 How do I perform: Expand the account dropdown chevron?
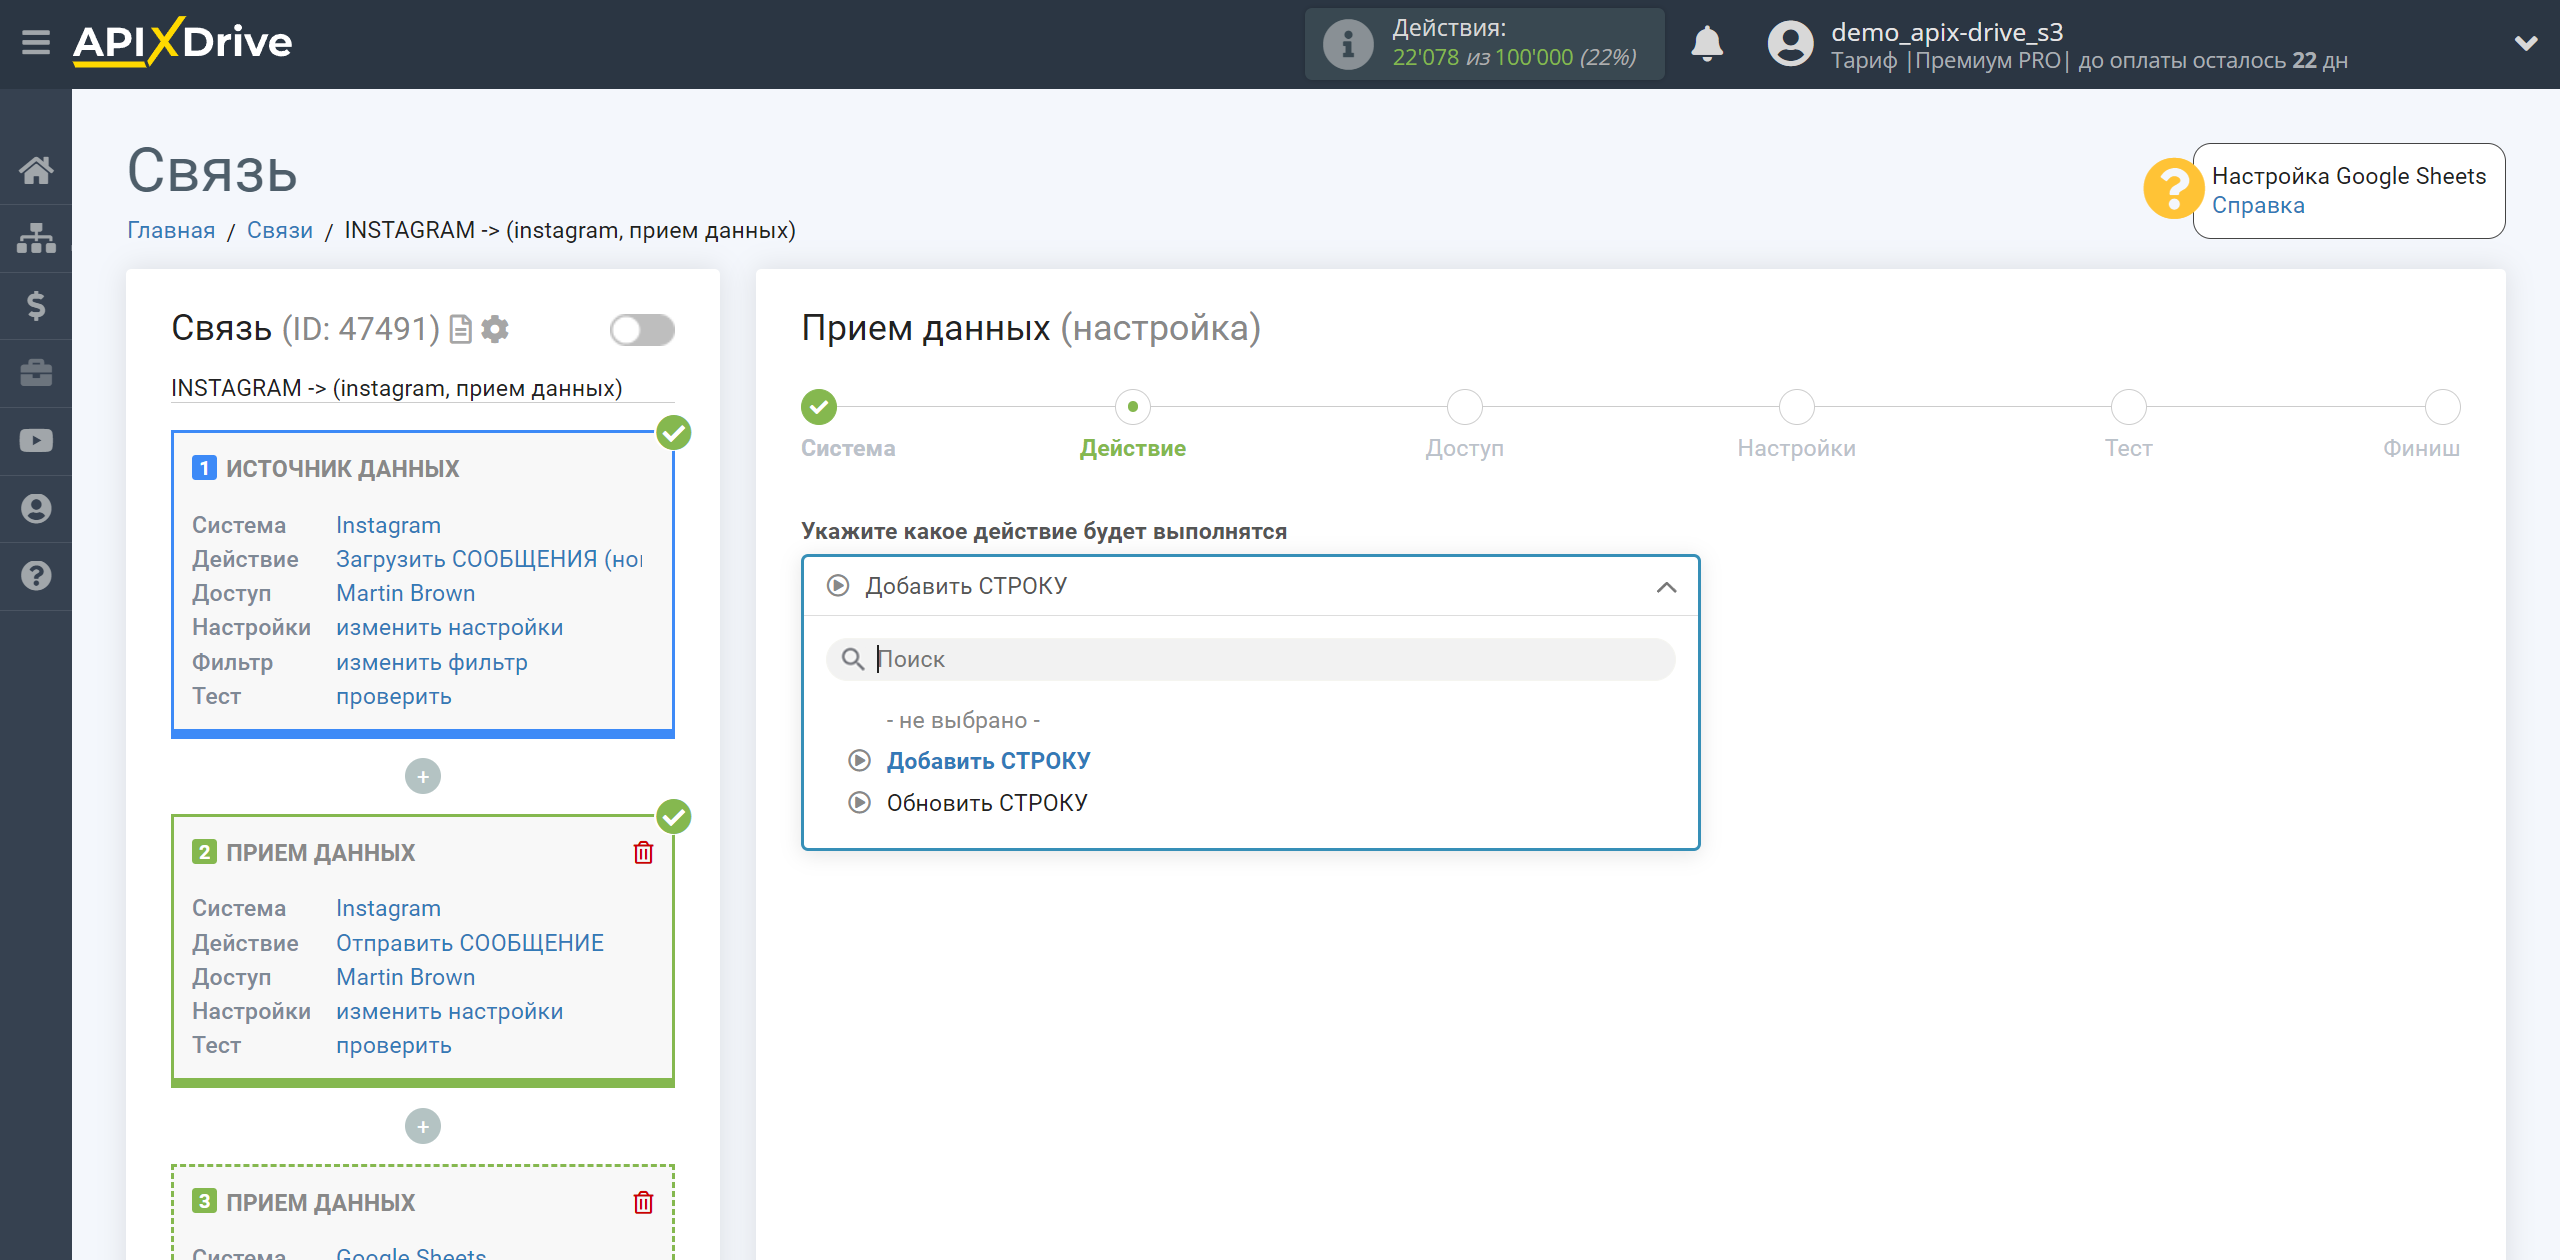(x=2526, y=44)
